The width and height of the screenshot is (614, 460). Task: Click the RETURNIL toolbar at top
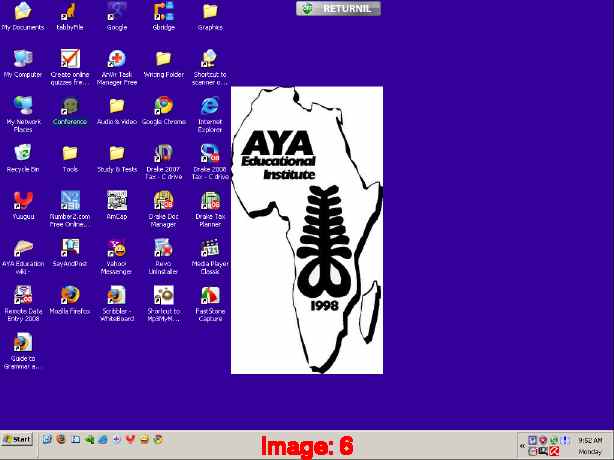click(338, 8)
